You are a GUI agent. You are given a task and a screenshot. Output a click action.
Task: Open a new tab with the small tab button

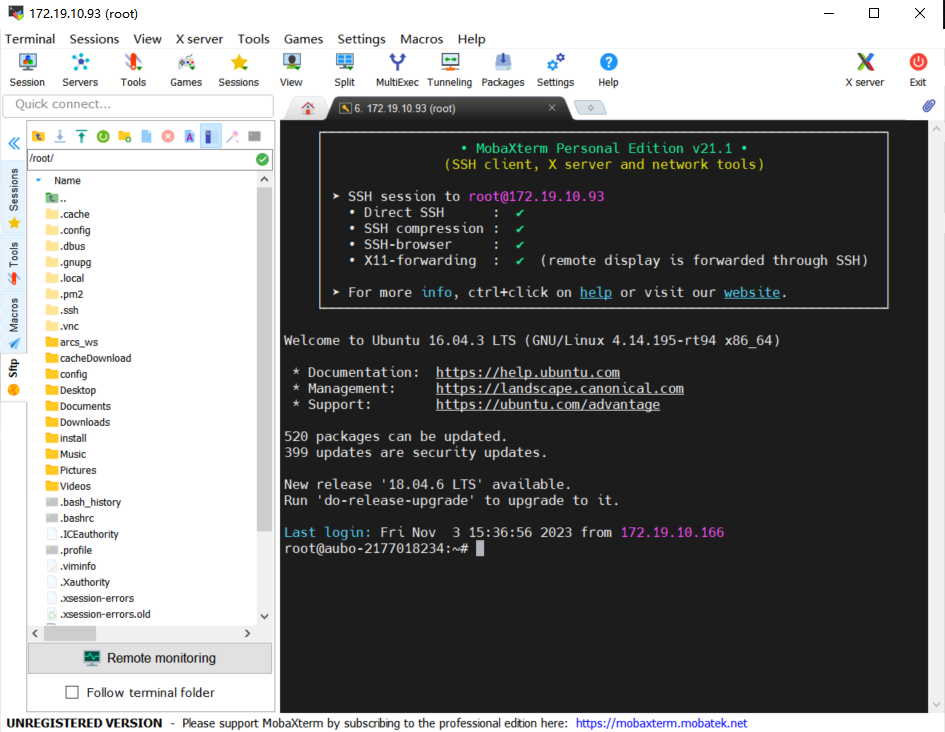590,108
